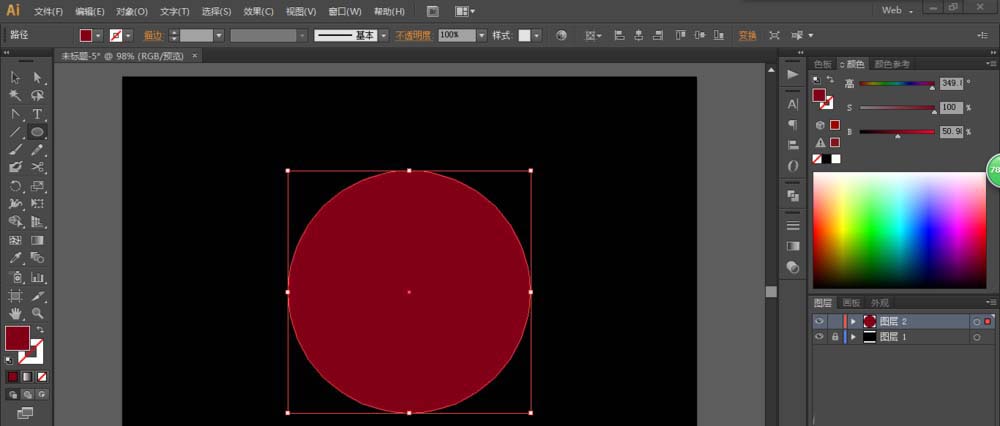Swap fill and stroke in the toolbox
The height and width of the screenshot is (426, 1000).
click(x=40, y=330)
